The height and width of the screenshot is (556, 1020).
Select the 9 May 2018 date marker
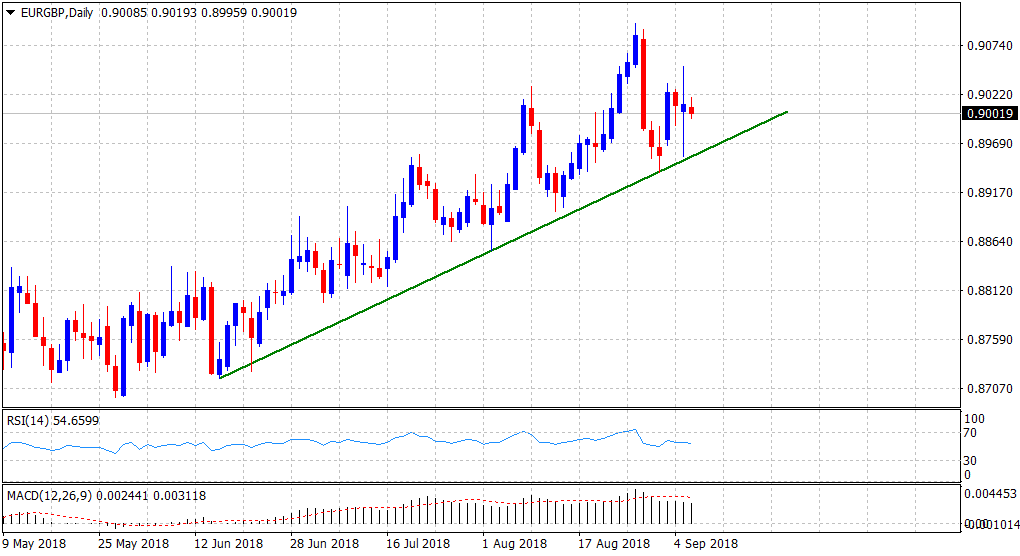tap(35, 544)
